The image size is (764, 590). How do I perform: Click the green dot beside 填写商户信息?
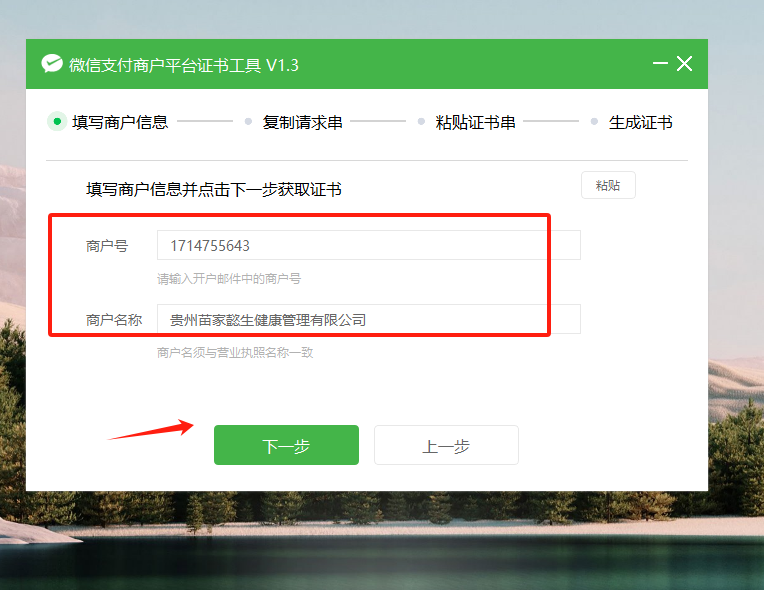57,121
